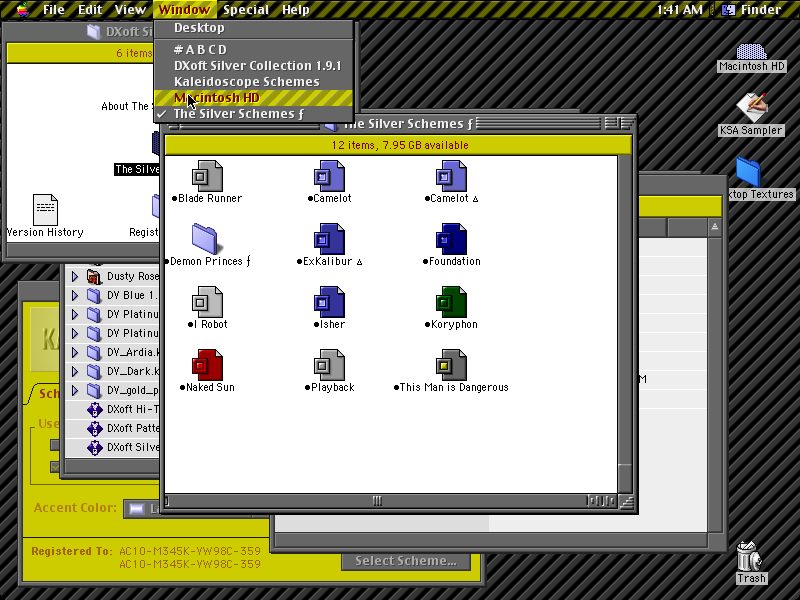
Task: Open the Finder application menu at right
Action: [x=752, y=10]
